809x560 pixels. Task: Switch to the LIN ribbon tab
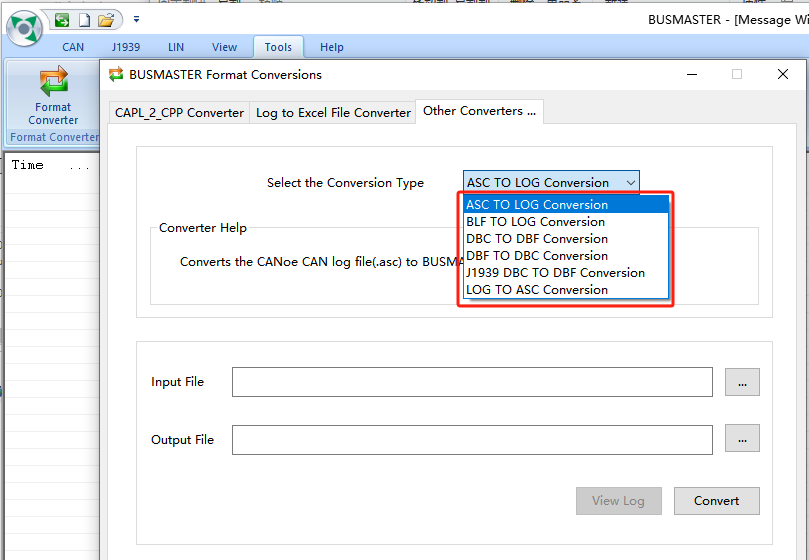coord(176,47)
